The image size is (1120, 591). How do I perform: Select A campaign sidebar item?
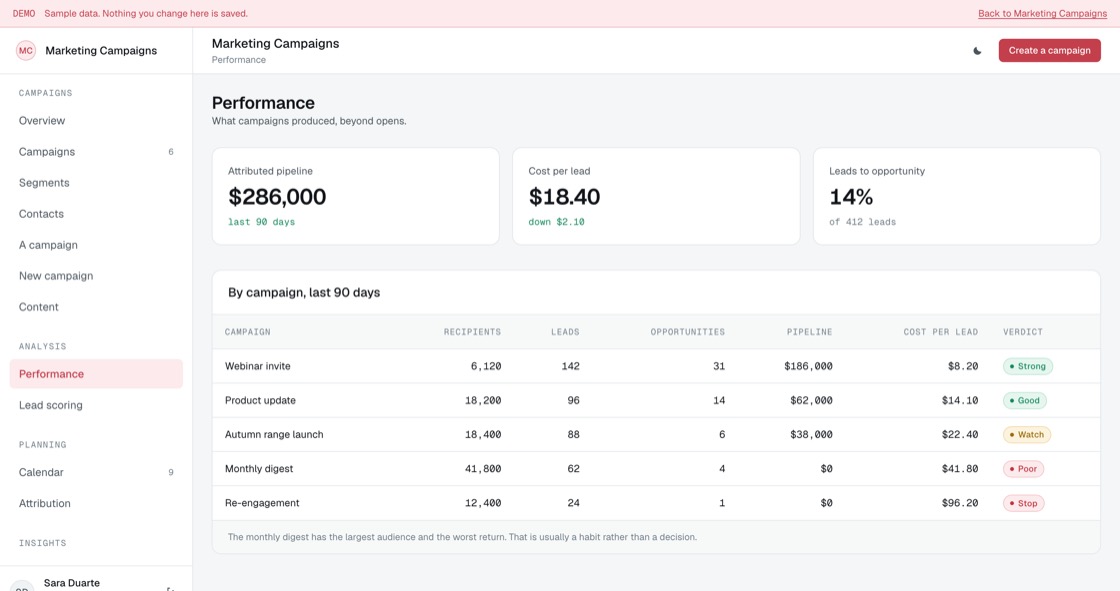[x=96, y=245]
